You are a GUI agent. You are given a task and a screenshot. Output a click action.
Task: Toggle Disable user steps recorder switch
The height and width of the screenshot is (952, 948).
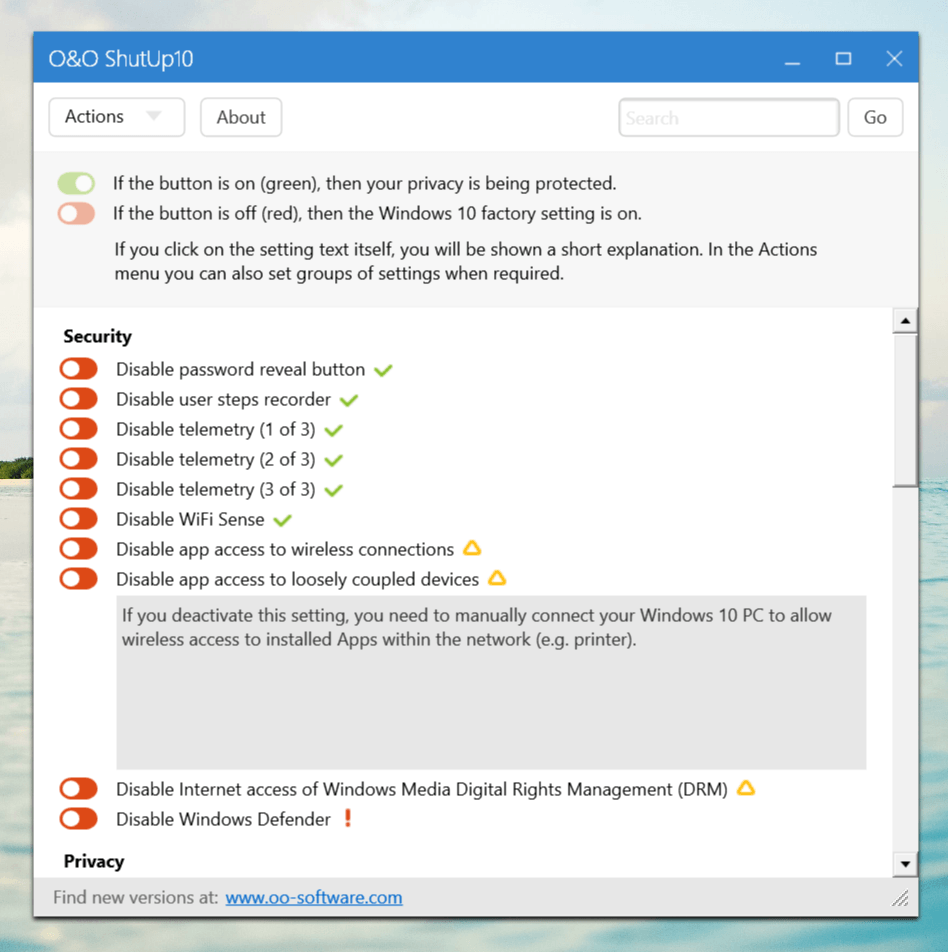(x=78, y=399)
